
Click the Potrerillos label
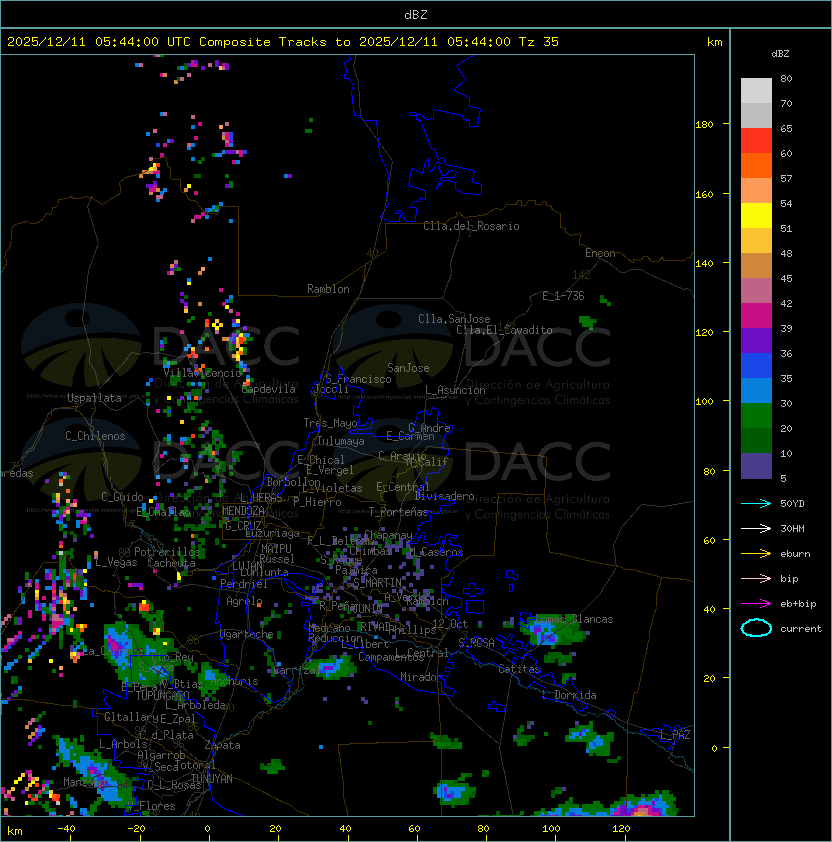167,552
